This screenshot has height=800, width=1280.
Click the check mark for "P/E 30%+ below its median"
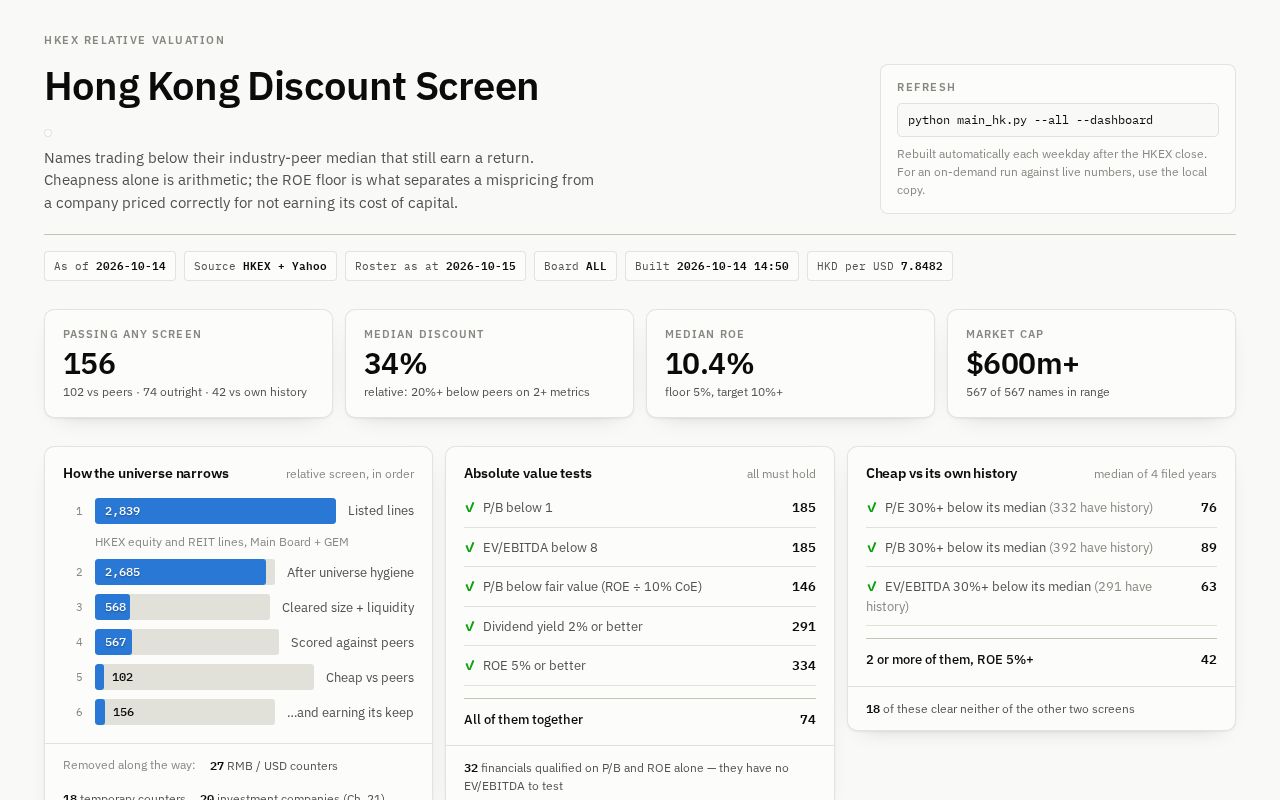pos(871,508)
